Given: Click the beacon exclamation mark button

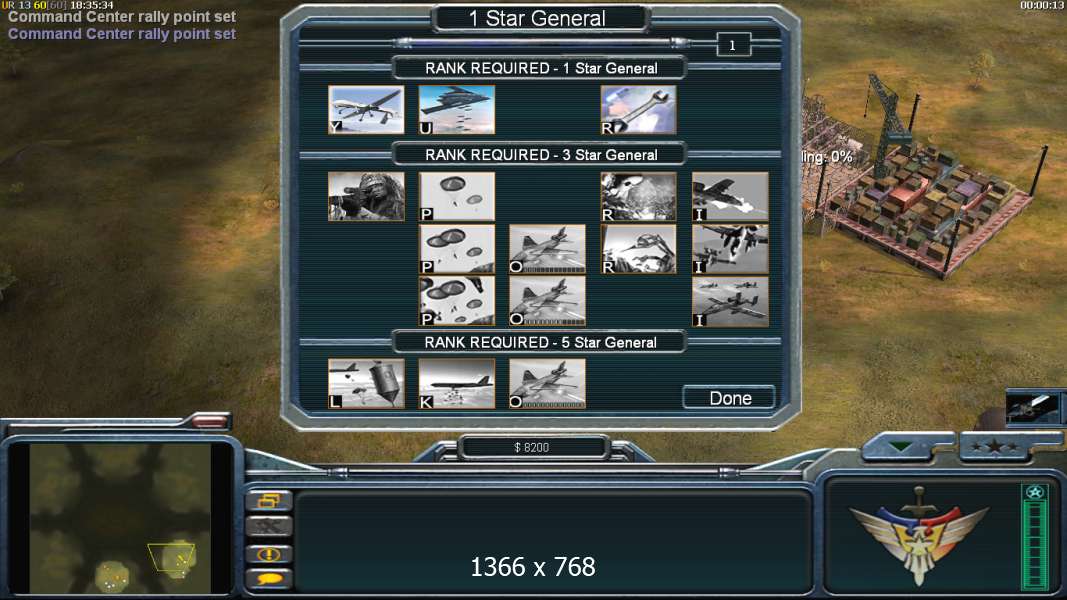Looking at the screenshot, I should pyautogui.click(x=269, y=554).
